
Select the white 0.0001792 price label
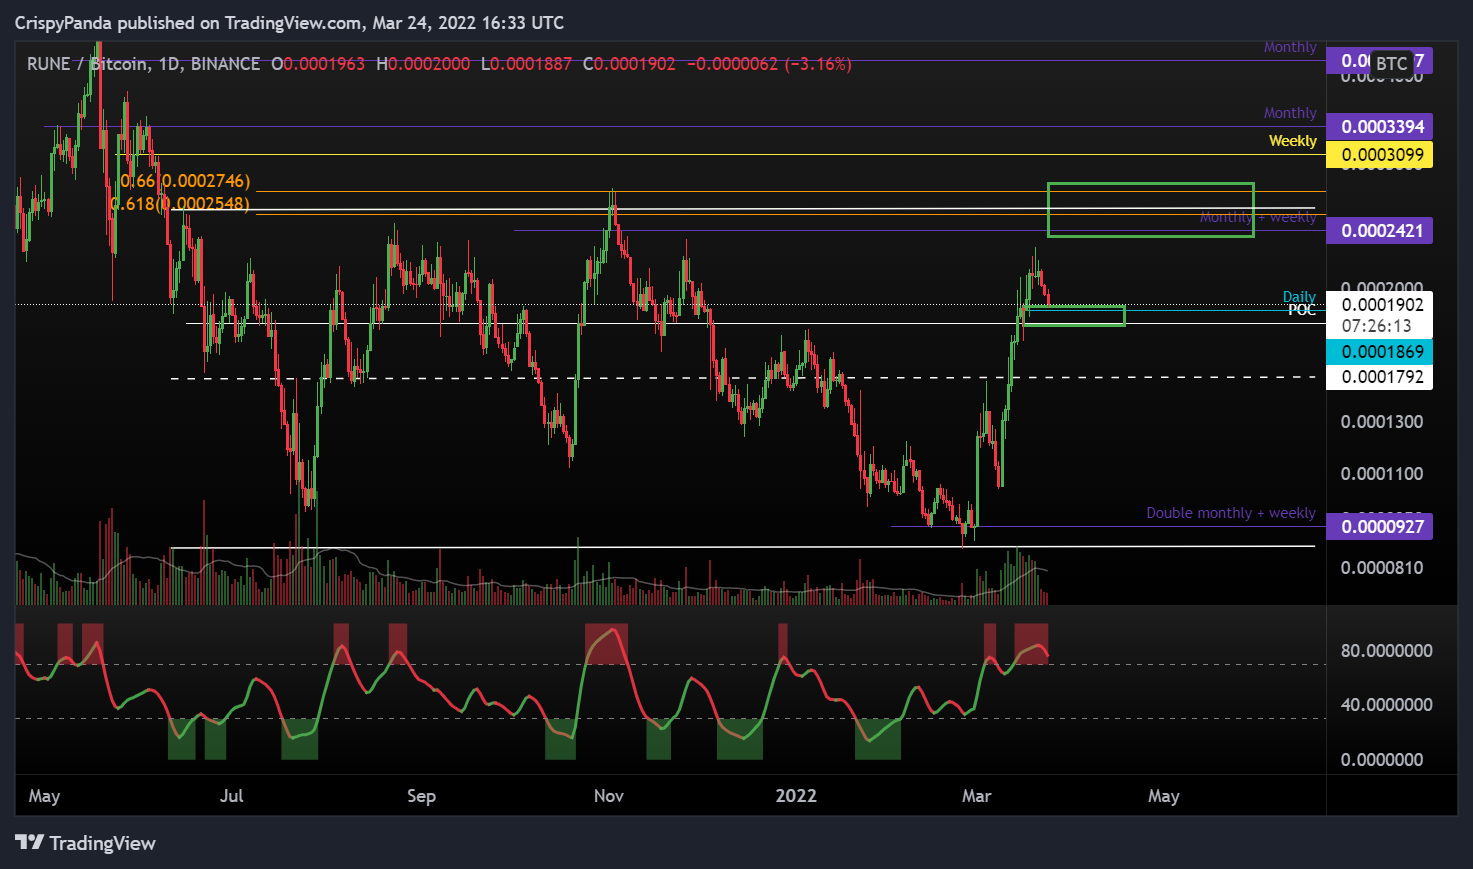click(x=1380, y=377)
